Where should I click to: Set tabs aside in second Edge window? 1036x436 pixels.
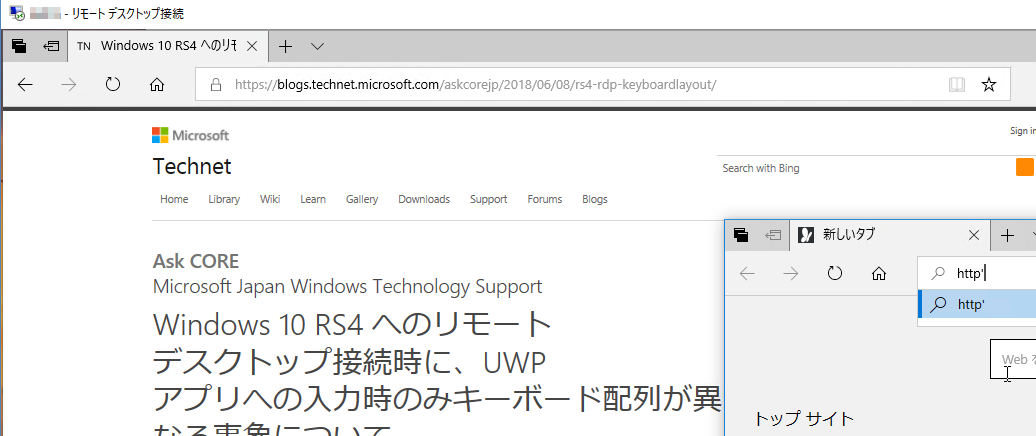click(772, 235)
